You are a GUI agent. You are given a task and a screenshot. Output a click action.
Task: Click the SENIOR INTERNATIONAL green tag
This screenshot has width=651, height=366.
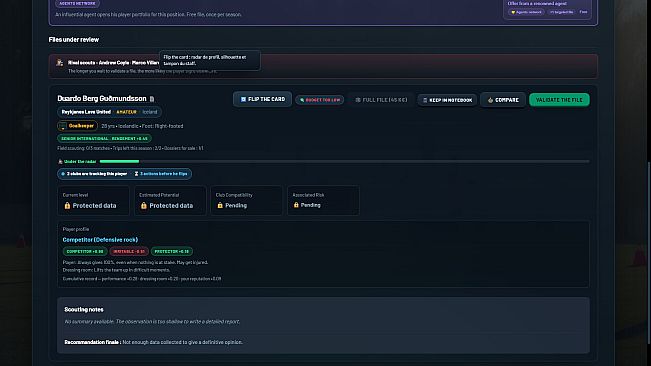pos(104,139)
